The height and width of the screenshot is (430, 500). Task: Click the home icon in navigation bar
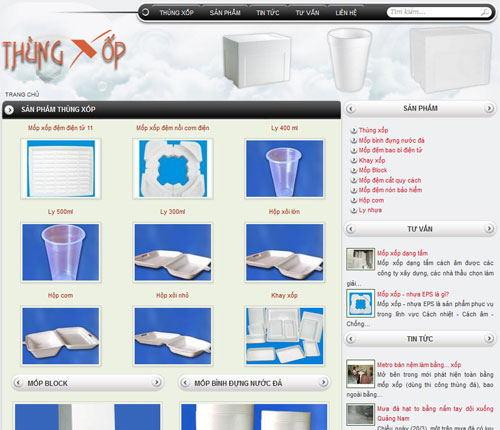(145, 12)
